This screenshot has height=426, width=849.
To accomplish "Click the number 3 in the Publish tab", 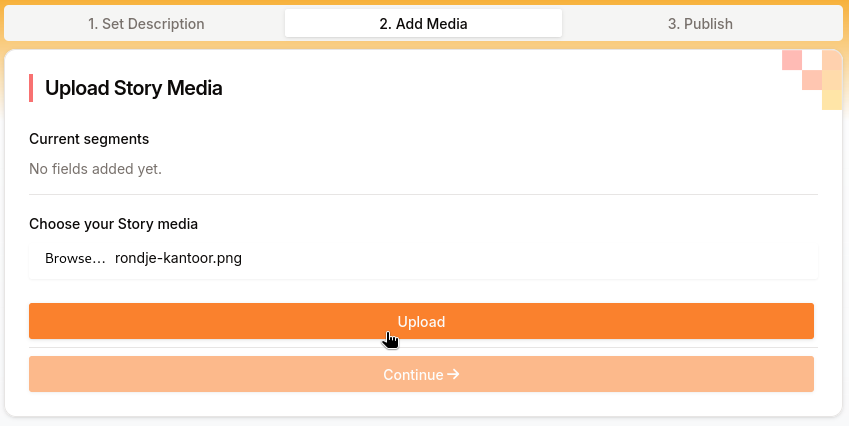I will coord(672,24).
